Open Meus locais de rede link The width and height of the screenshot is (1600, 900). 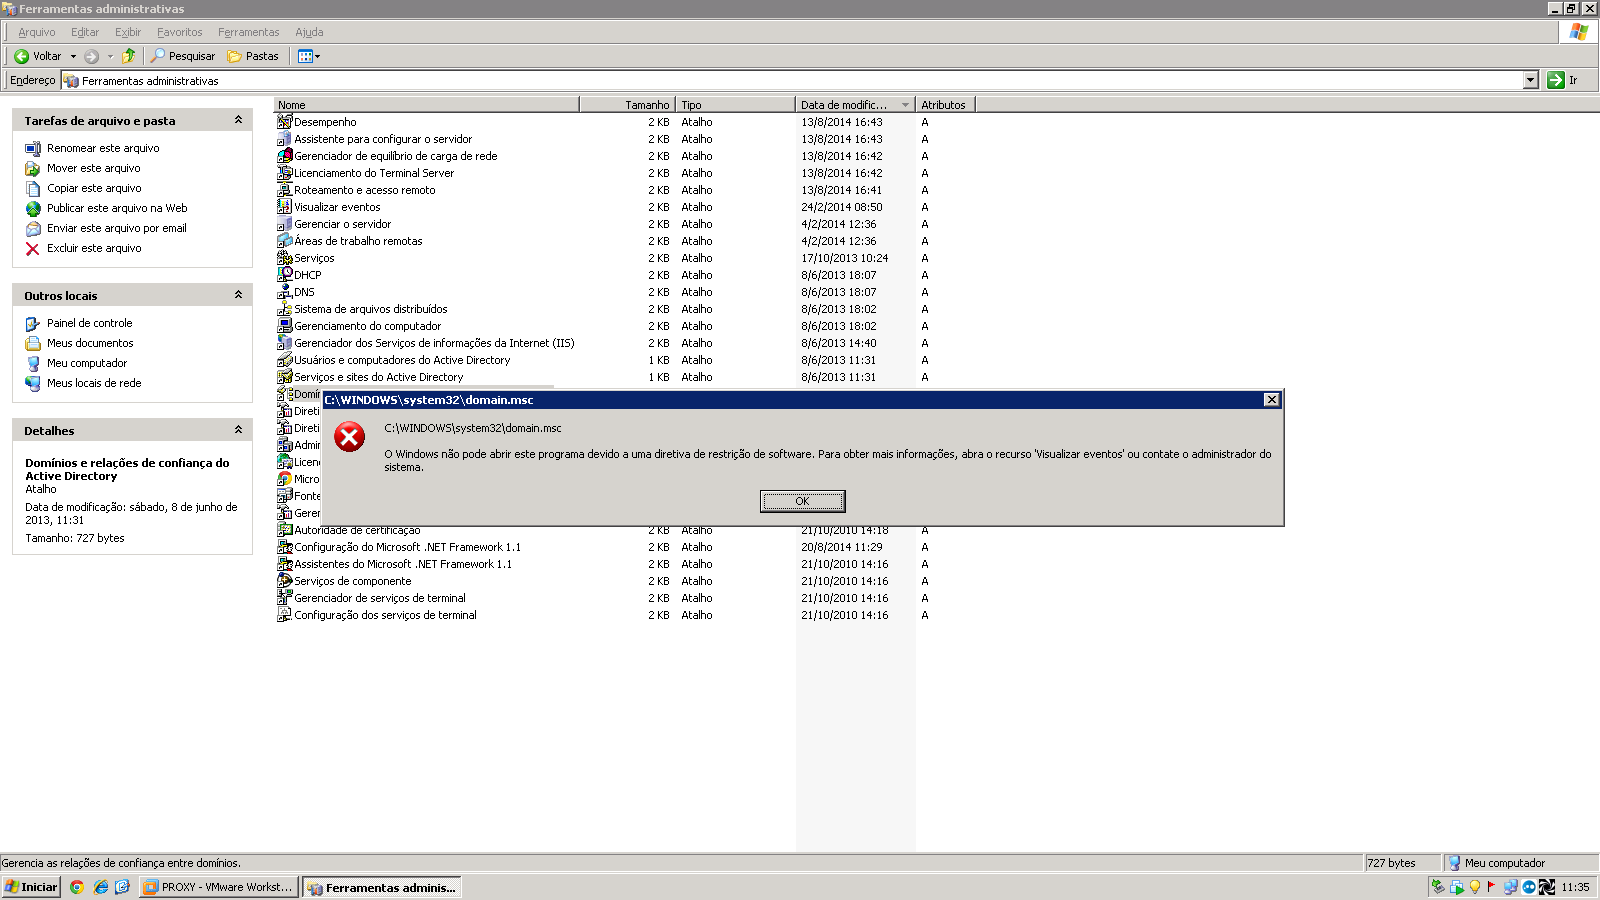(x=94, y=383)
